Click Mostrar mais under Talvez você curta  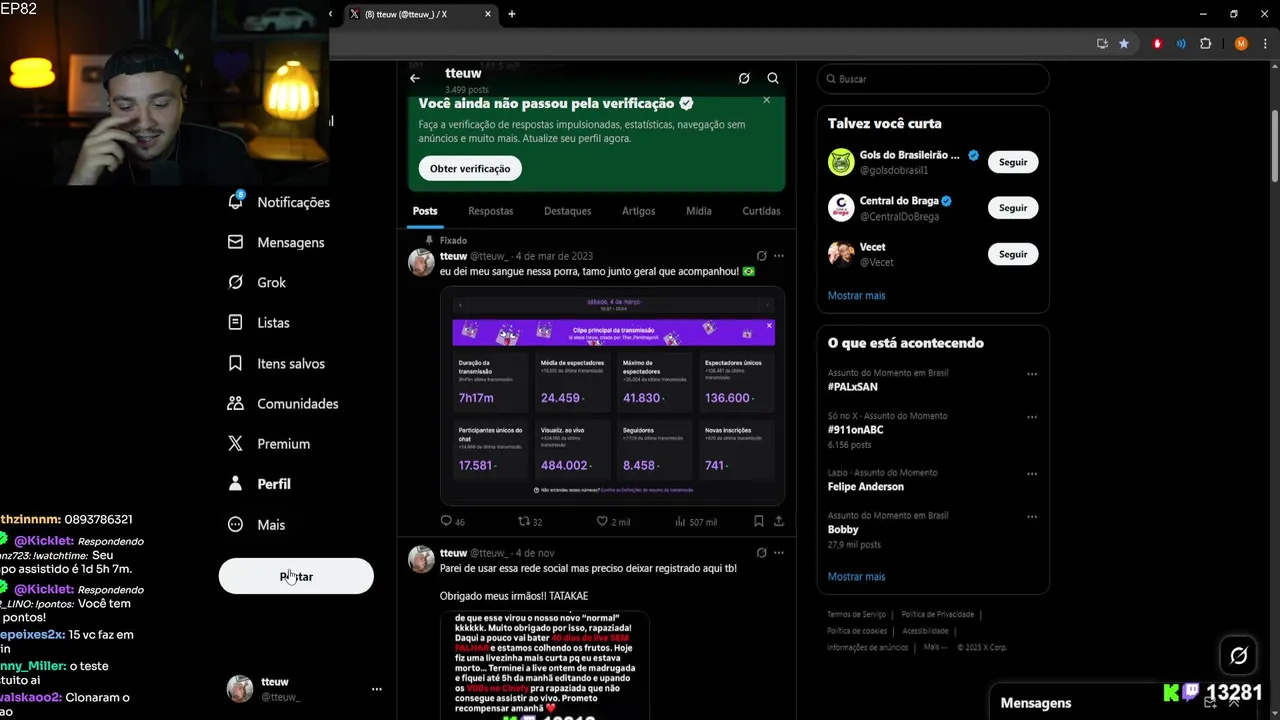tap(856, 295)
